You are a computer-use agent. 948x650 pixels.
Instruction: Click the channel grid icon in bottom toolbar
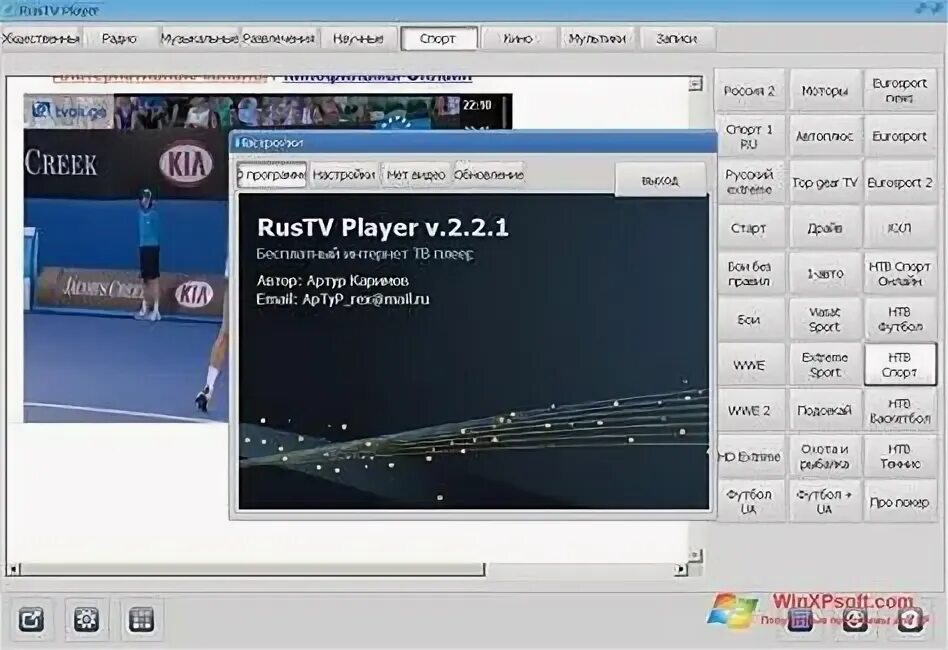click(141, 619)
